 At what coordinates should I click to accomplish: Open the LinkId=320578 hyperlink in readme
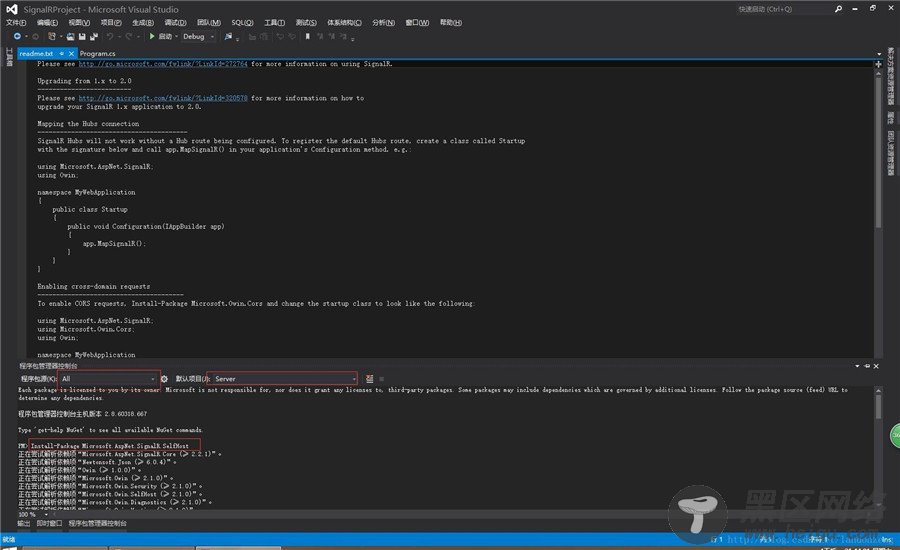pyautogui.click(x=163, y=98)
